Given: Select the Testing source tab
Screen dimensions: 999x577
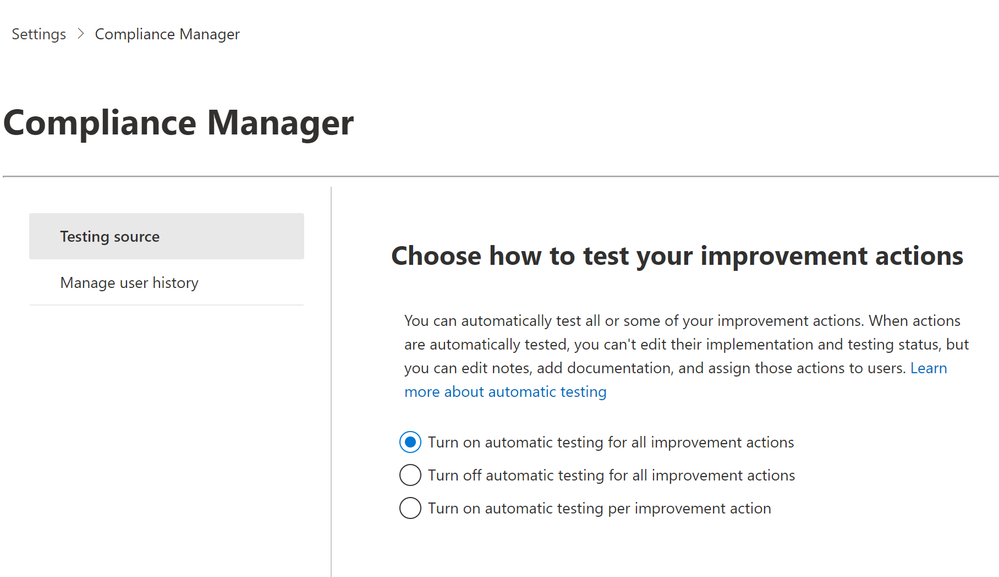Looking at the screenshot, I should click(x=166, y=236).
